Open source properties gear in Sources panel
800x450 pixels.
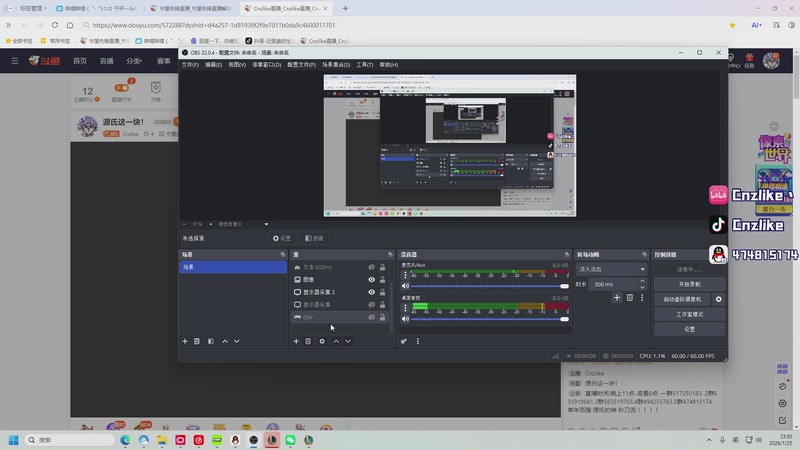pos(322,341)
